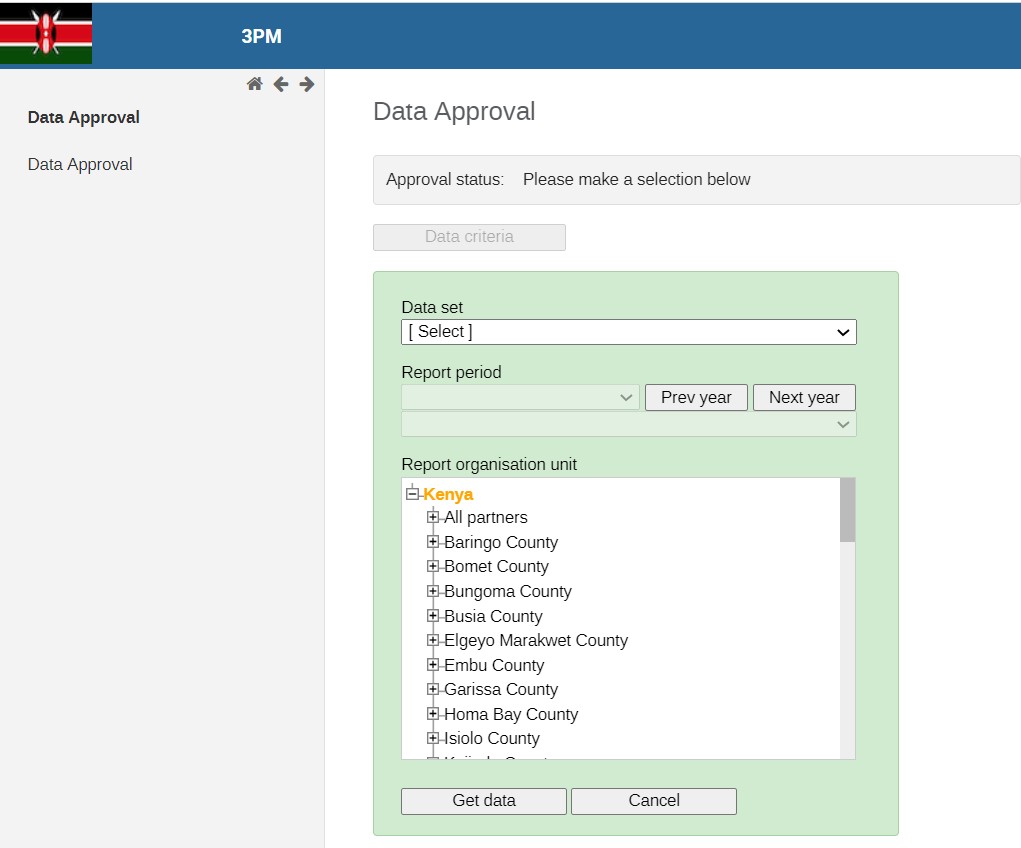Expand the Busia County node

[x=433, y=615]
